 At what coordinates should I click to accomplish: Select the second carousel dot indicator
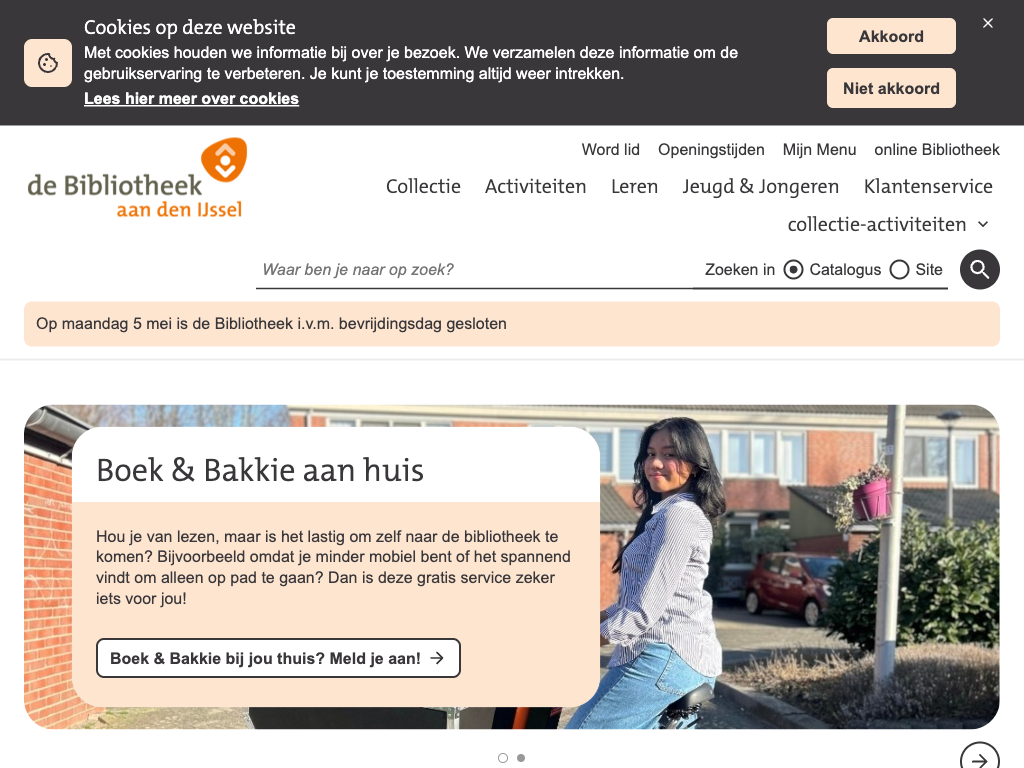point(521,758)
